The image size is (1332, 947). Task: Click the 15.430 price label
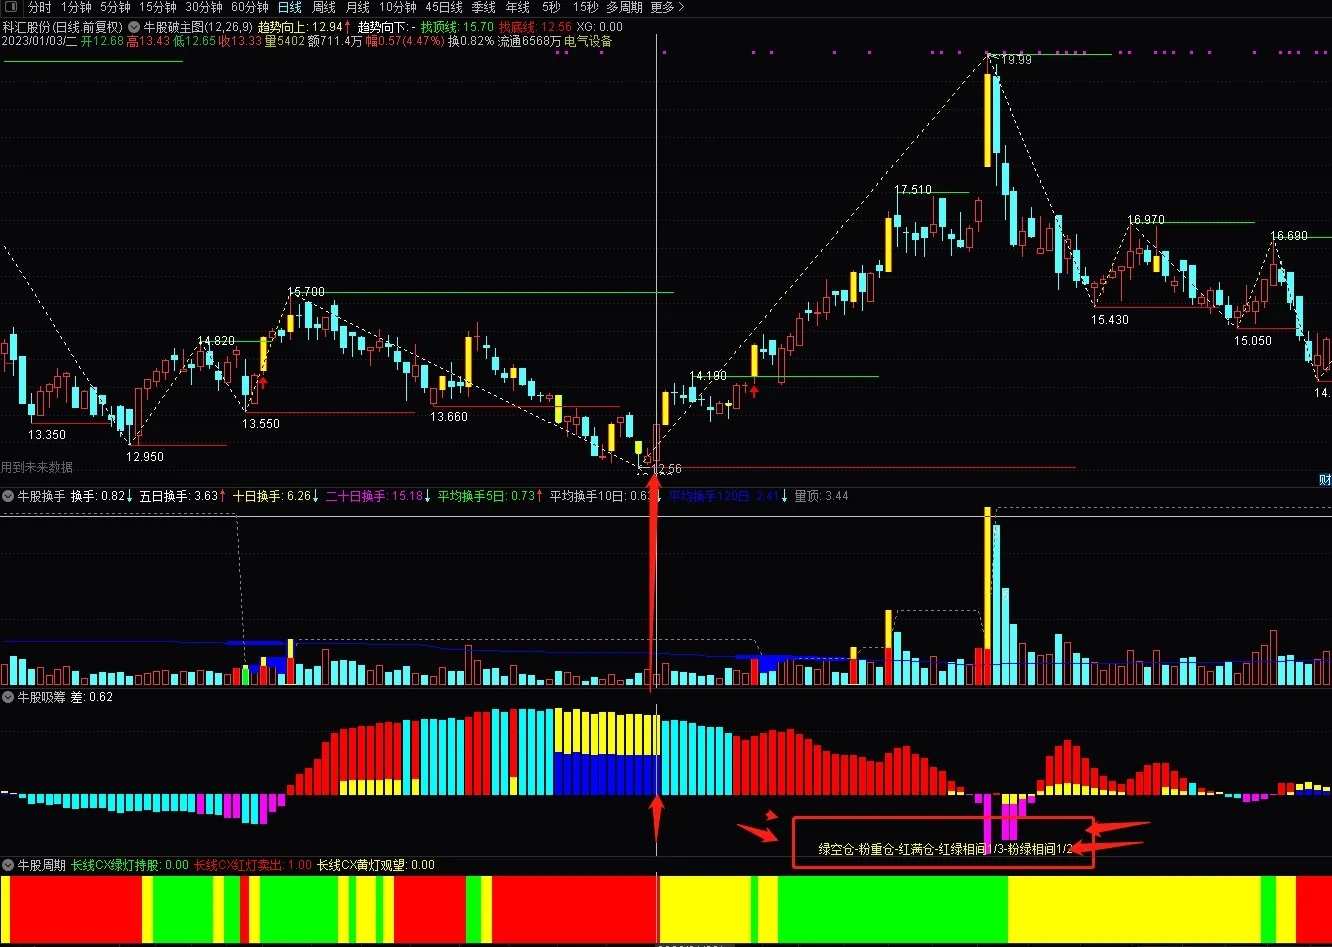(x=1110, y=320)
